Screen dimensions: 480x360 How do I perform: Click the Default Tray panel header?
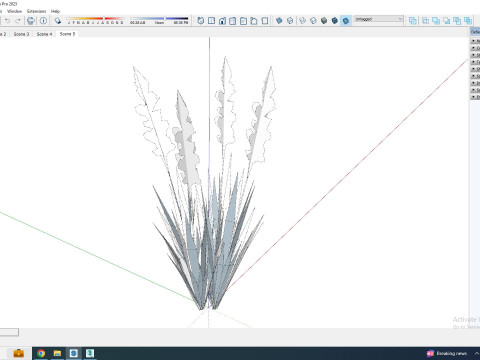click(x=475, y=32)
